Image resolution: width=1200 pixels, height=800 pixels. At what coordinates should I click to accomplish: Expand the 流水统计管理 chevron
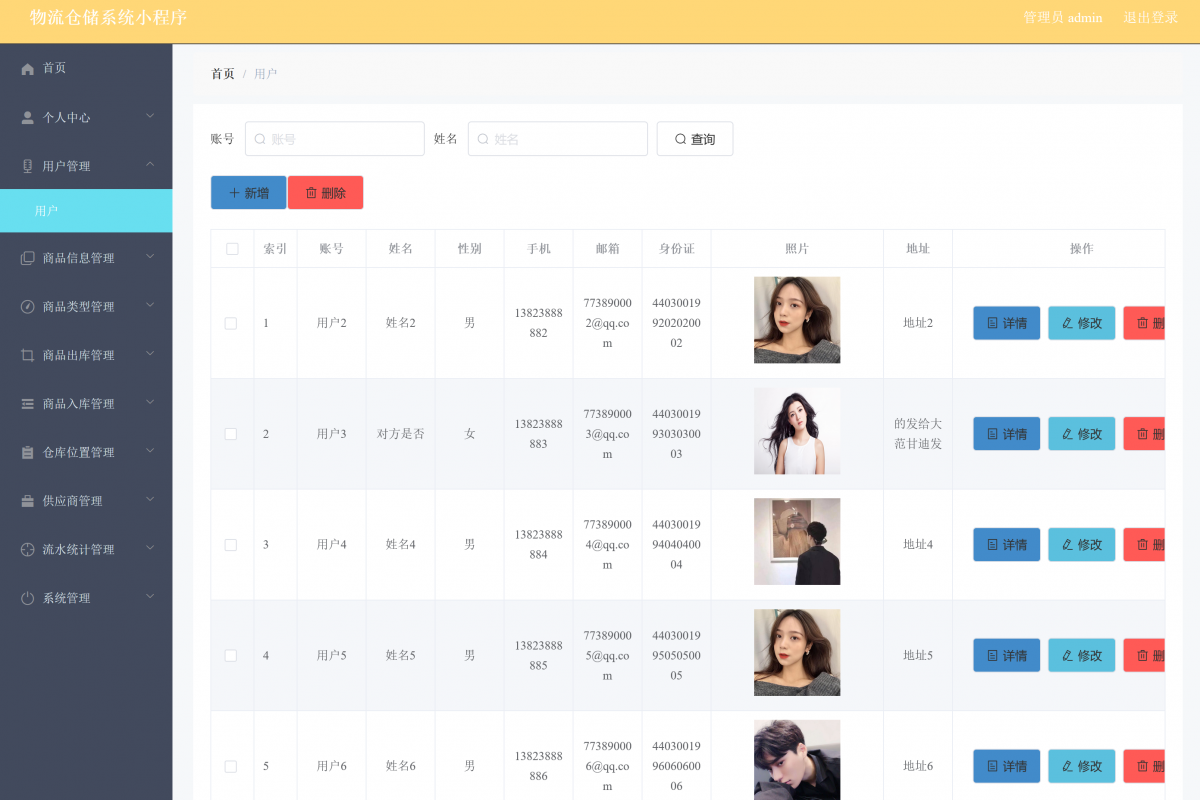150,548
